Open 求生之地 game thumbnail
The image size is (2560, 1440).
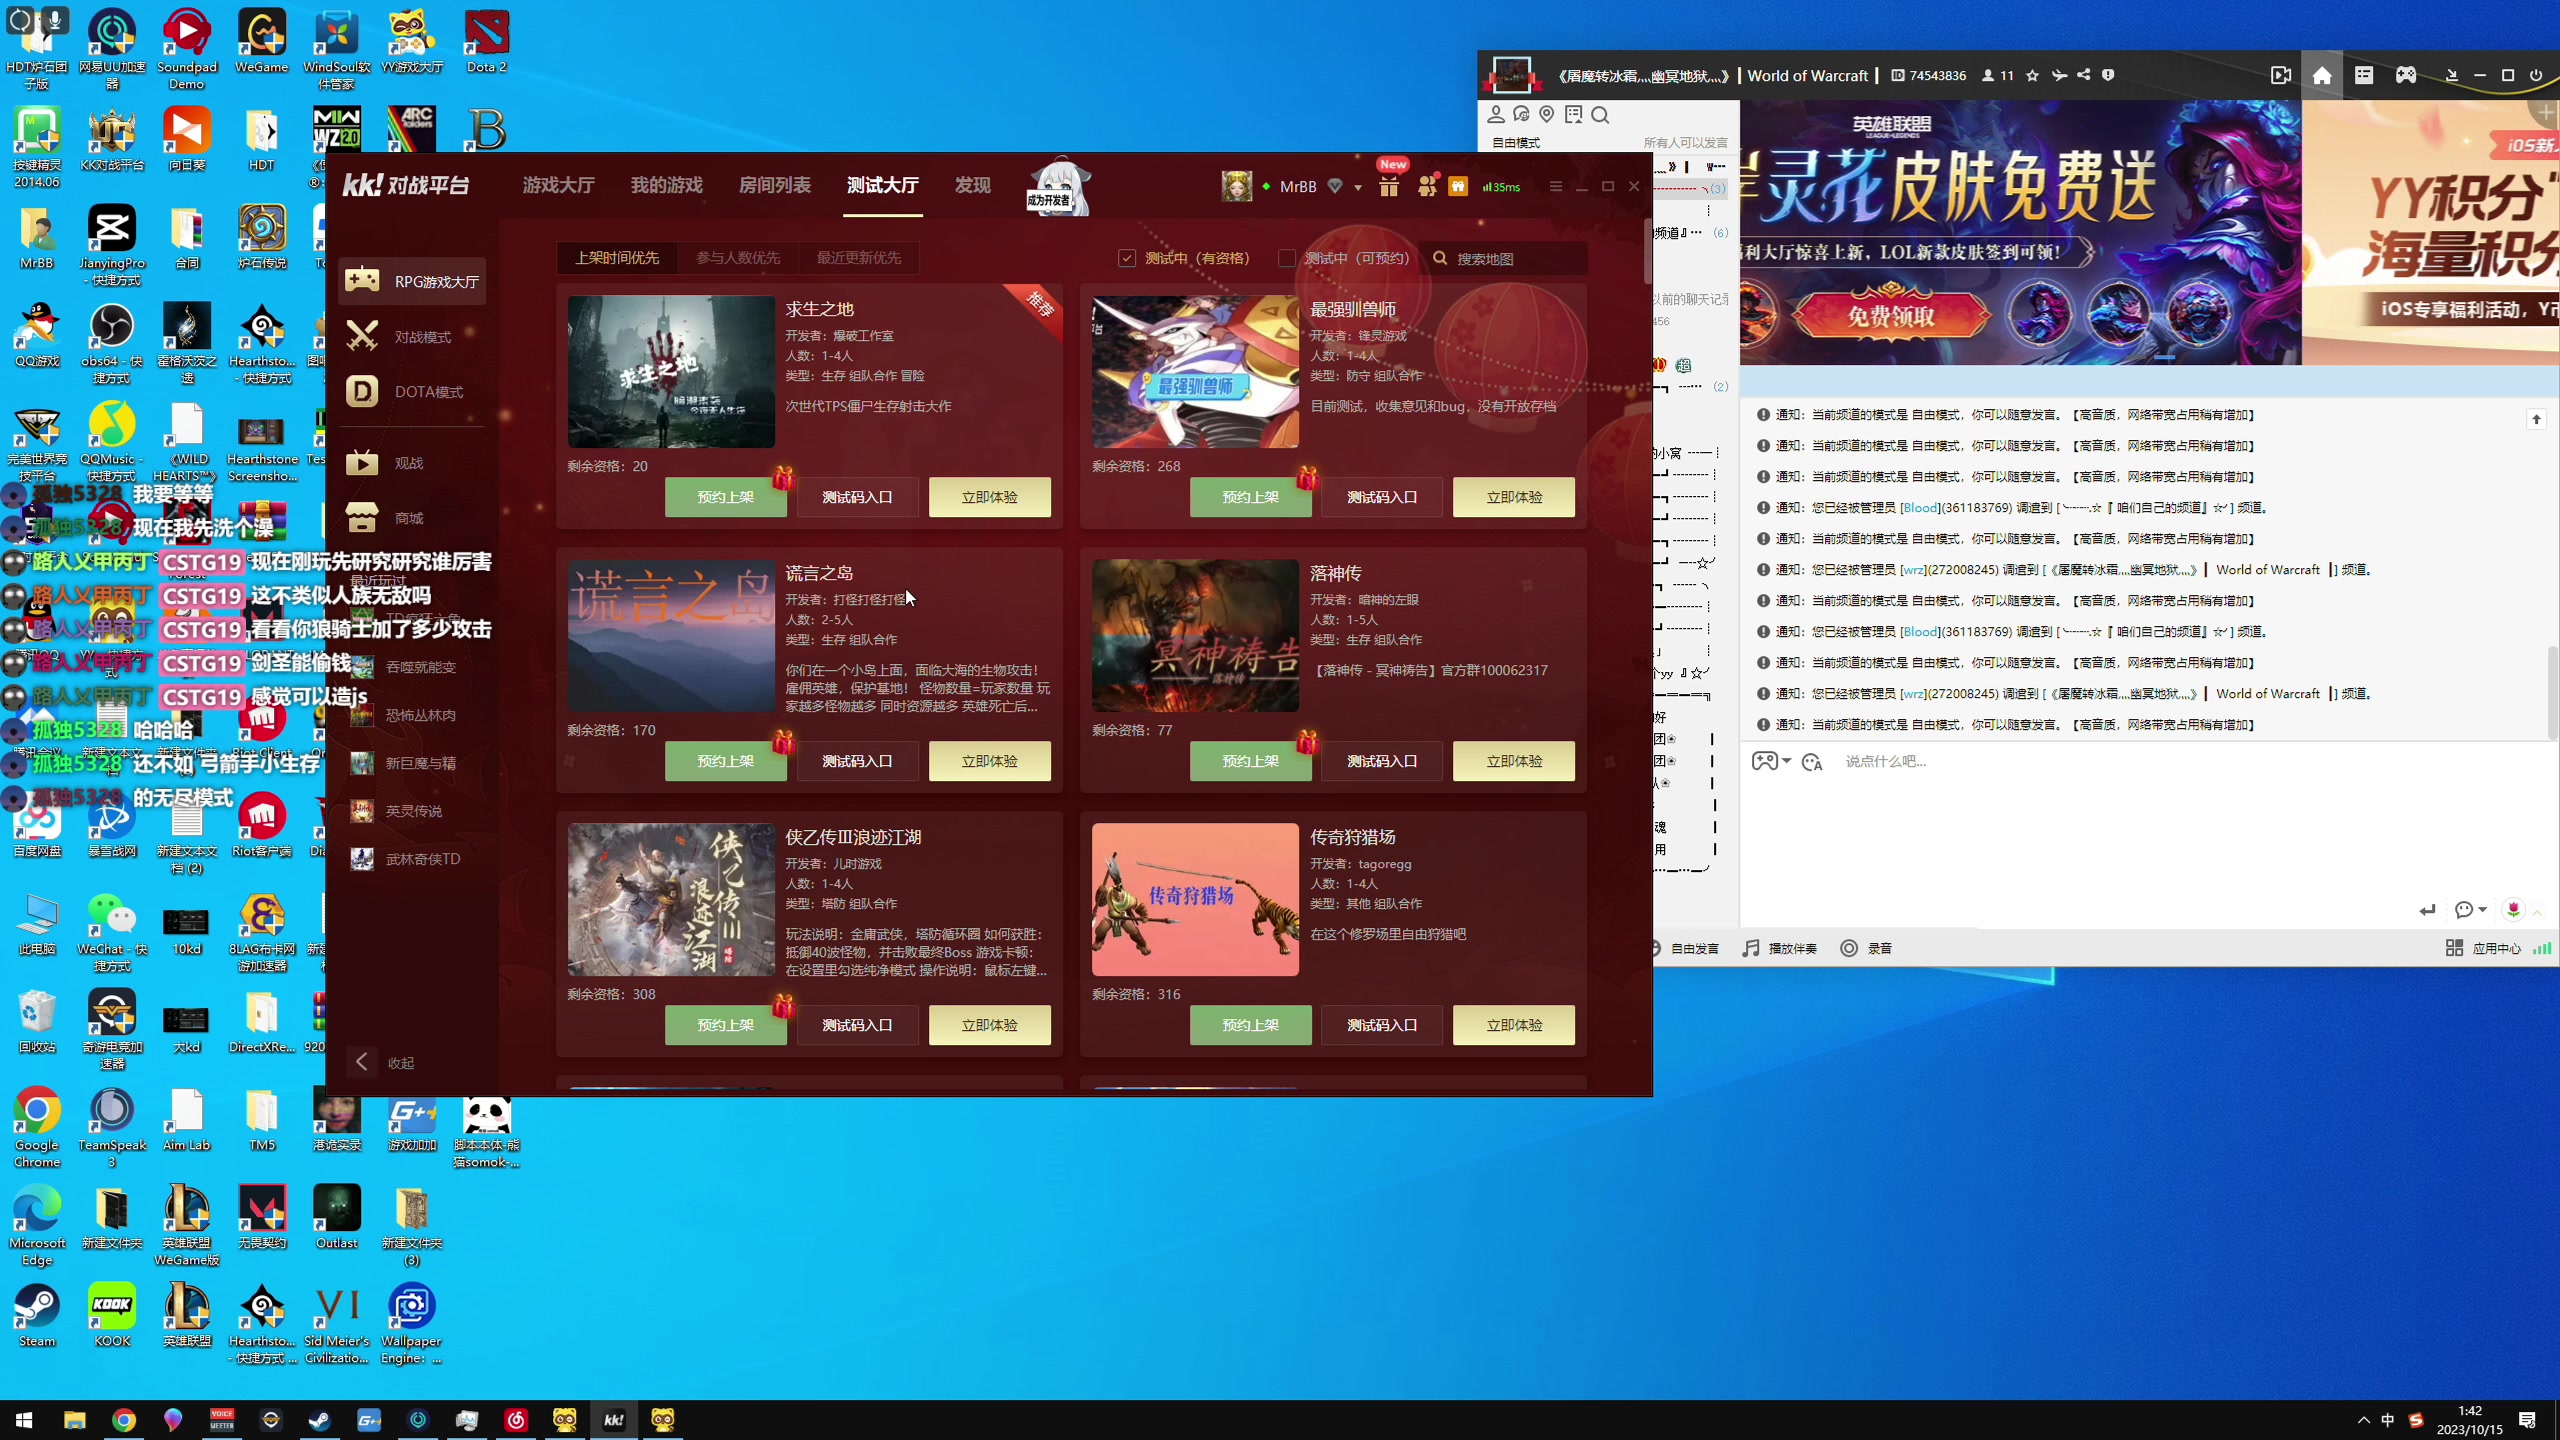671,371
